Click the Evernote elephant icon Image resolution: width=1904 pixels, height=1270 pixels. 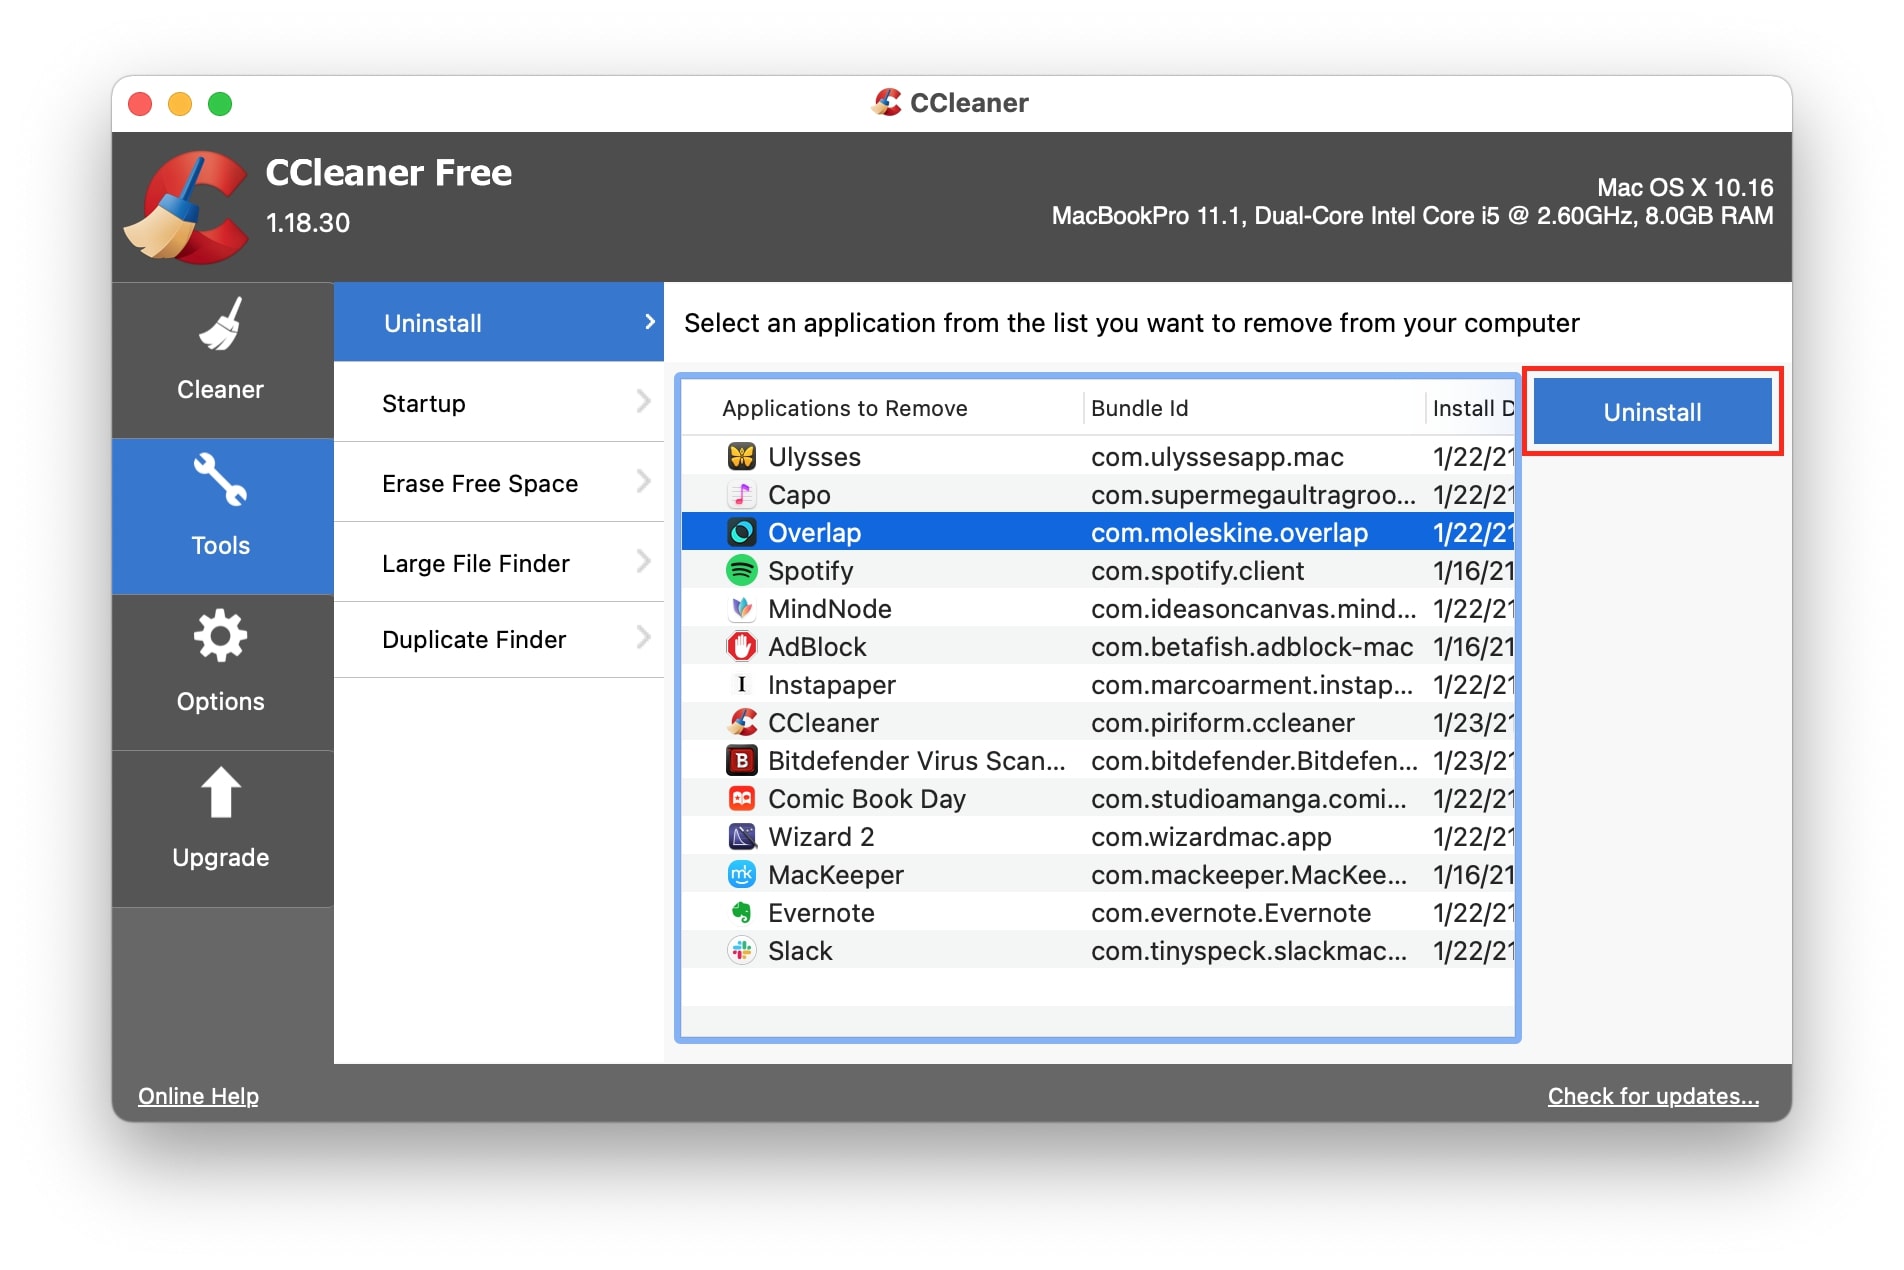741,913
